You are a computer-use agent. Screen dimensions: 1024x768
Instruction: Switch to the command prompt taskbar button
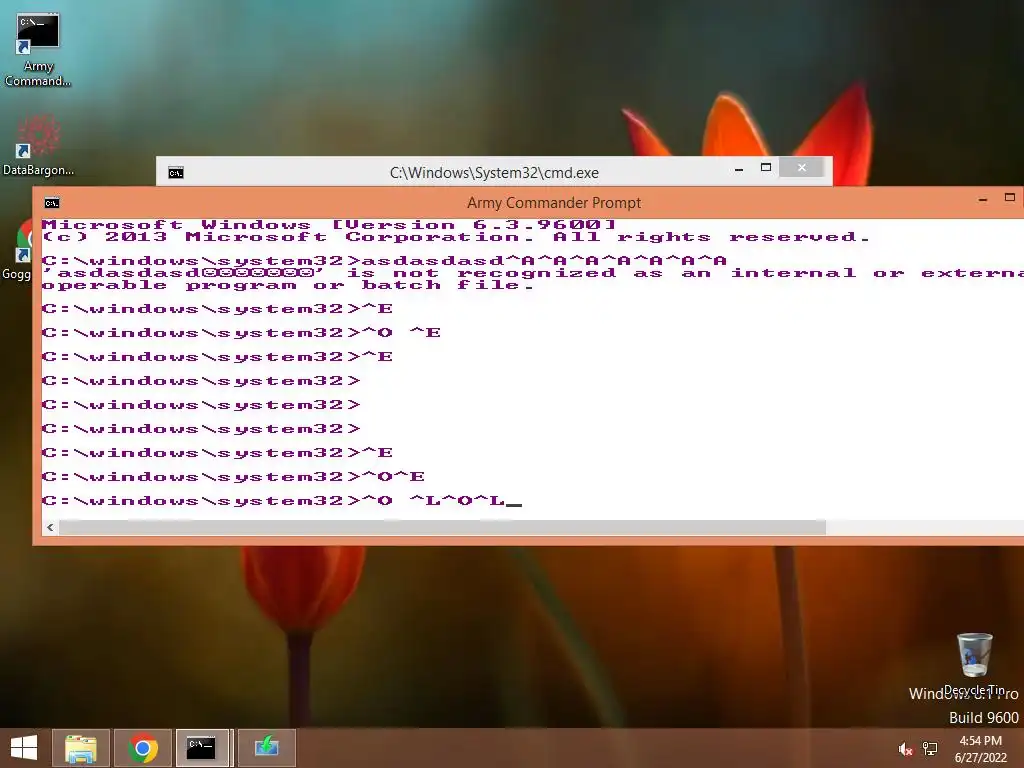(202, 748)
